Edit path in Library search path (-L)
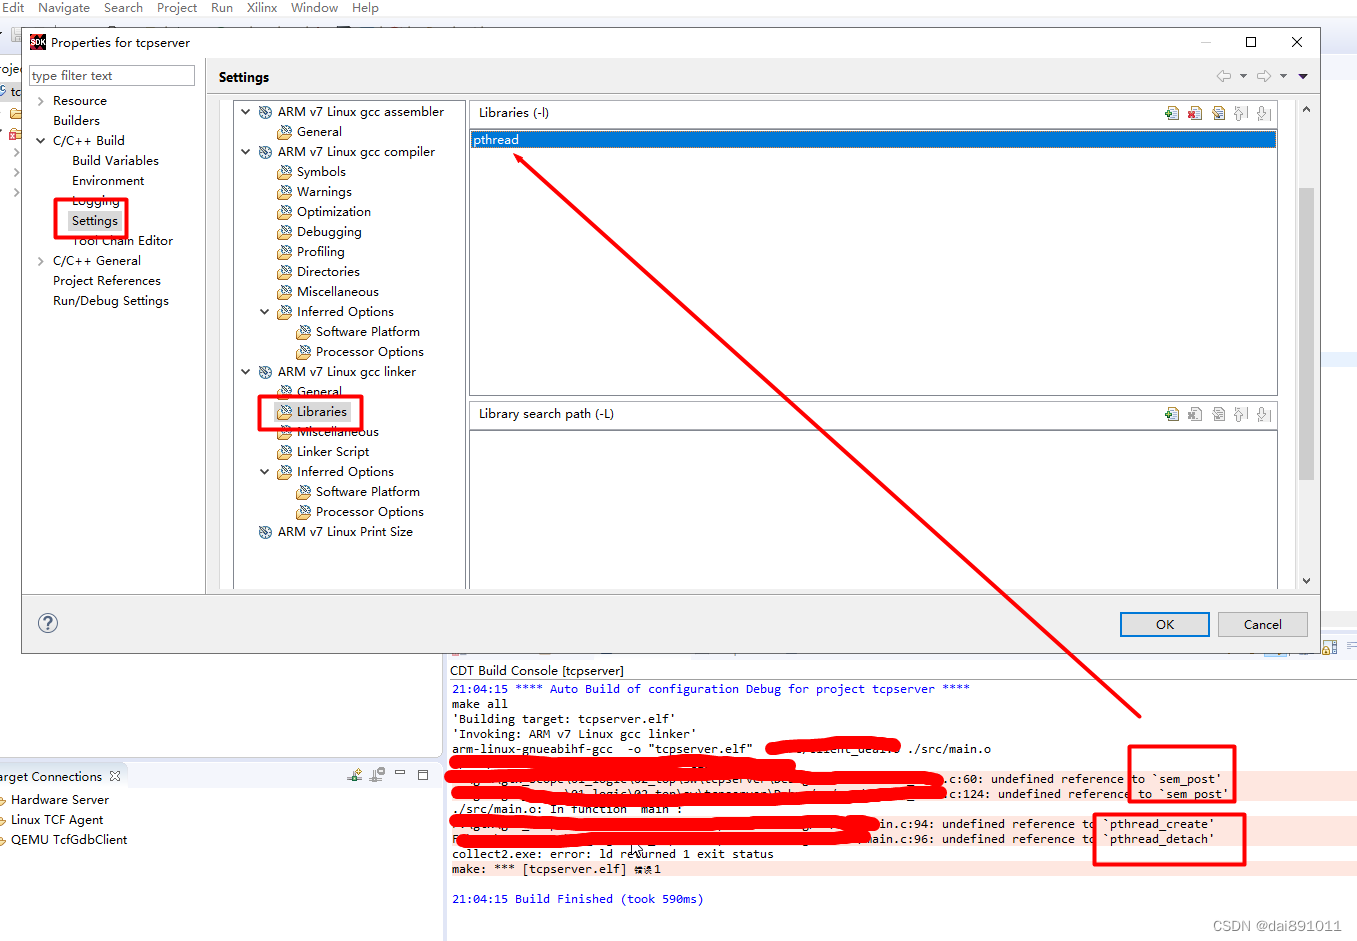 tap(1218, 414)
